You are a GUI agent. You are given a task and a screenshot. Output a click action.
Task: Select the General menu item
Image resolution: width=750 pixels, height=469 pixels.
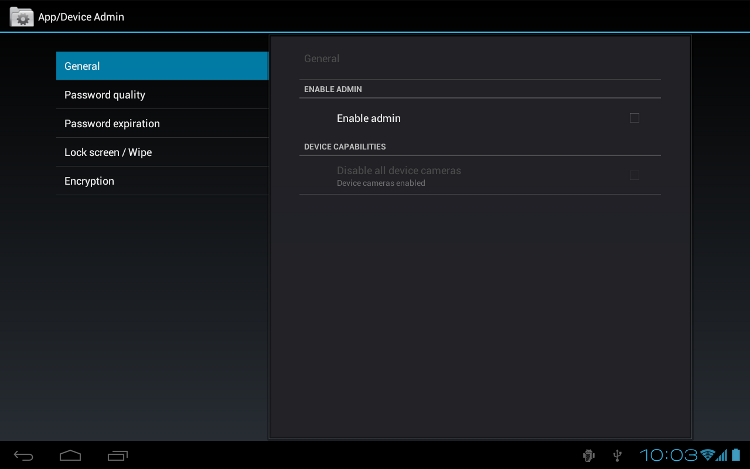click(162, 66)
